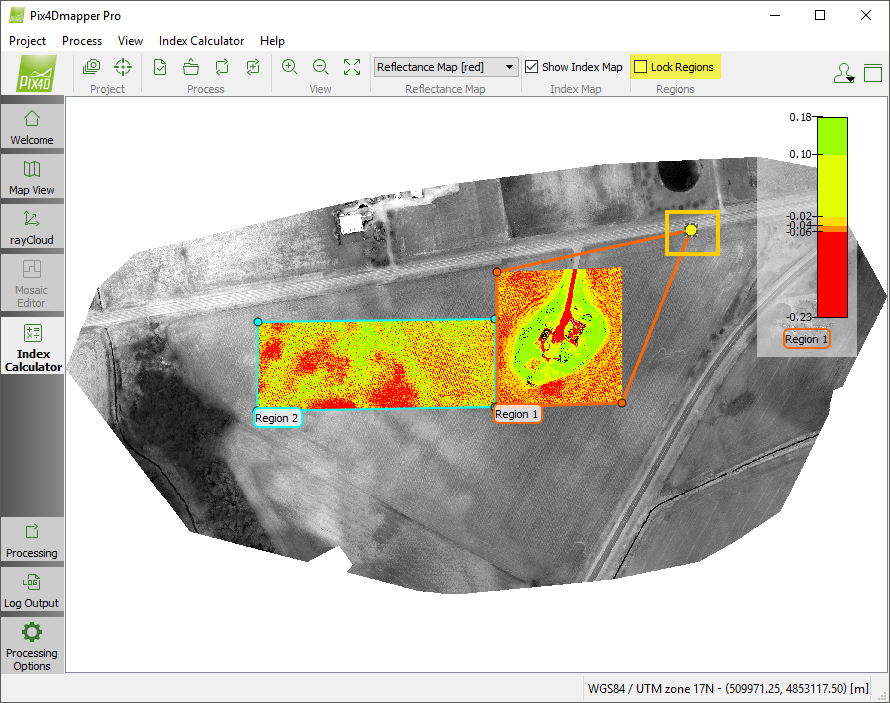
Task: Click the red band of color legend
Action: click(x=832, y=275)
